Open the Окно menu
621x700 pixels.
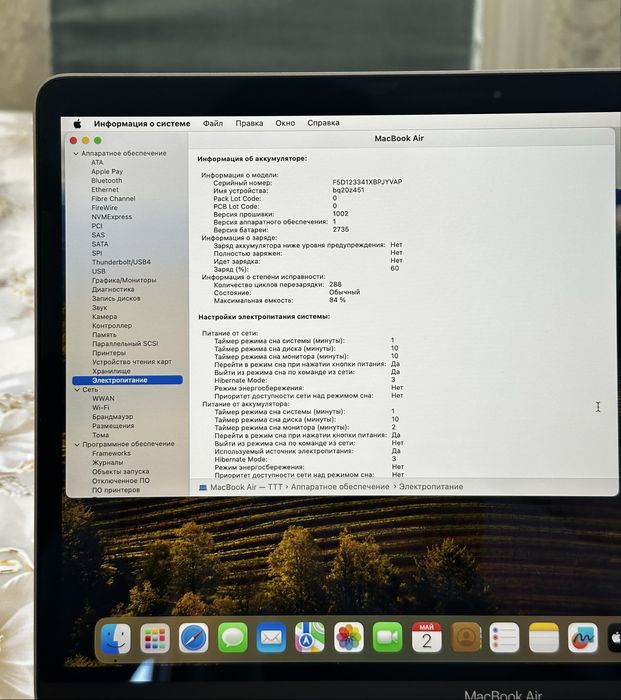[x=285, y=123]
